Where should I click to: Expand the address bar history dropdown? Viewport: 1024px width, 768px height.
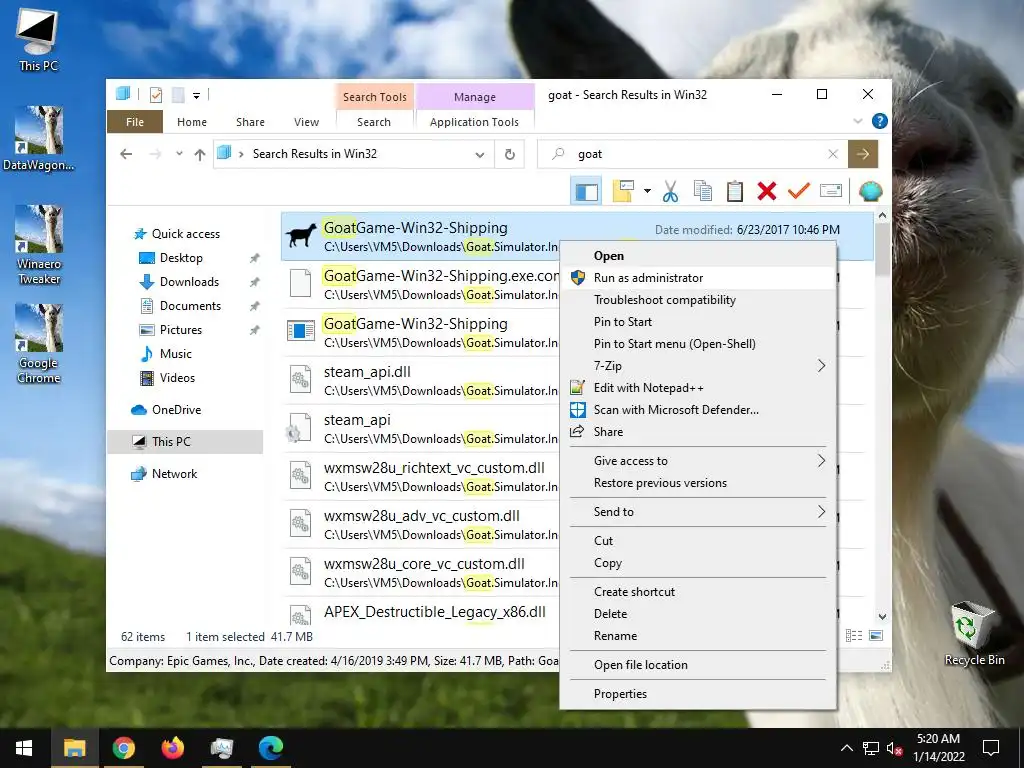[480, 155]
